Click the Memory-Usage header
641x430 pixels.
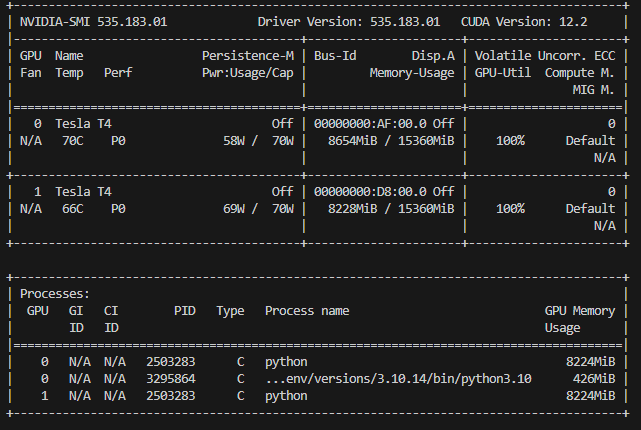(x=412, y=73)
